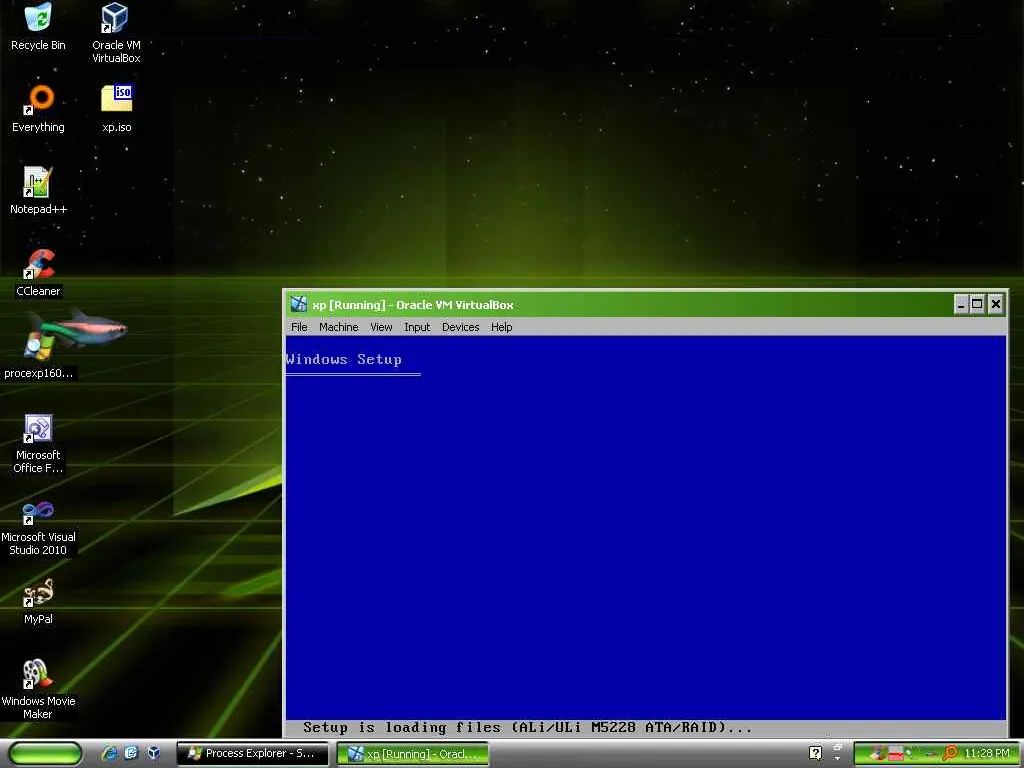Click the language bar help question-mark icon

pyautogui.click(x=815, y=753)
